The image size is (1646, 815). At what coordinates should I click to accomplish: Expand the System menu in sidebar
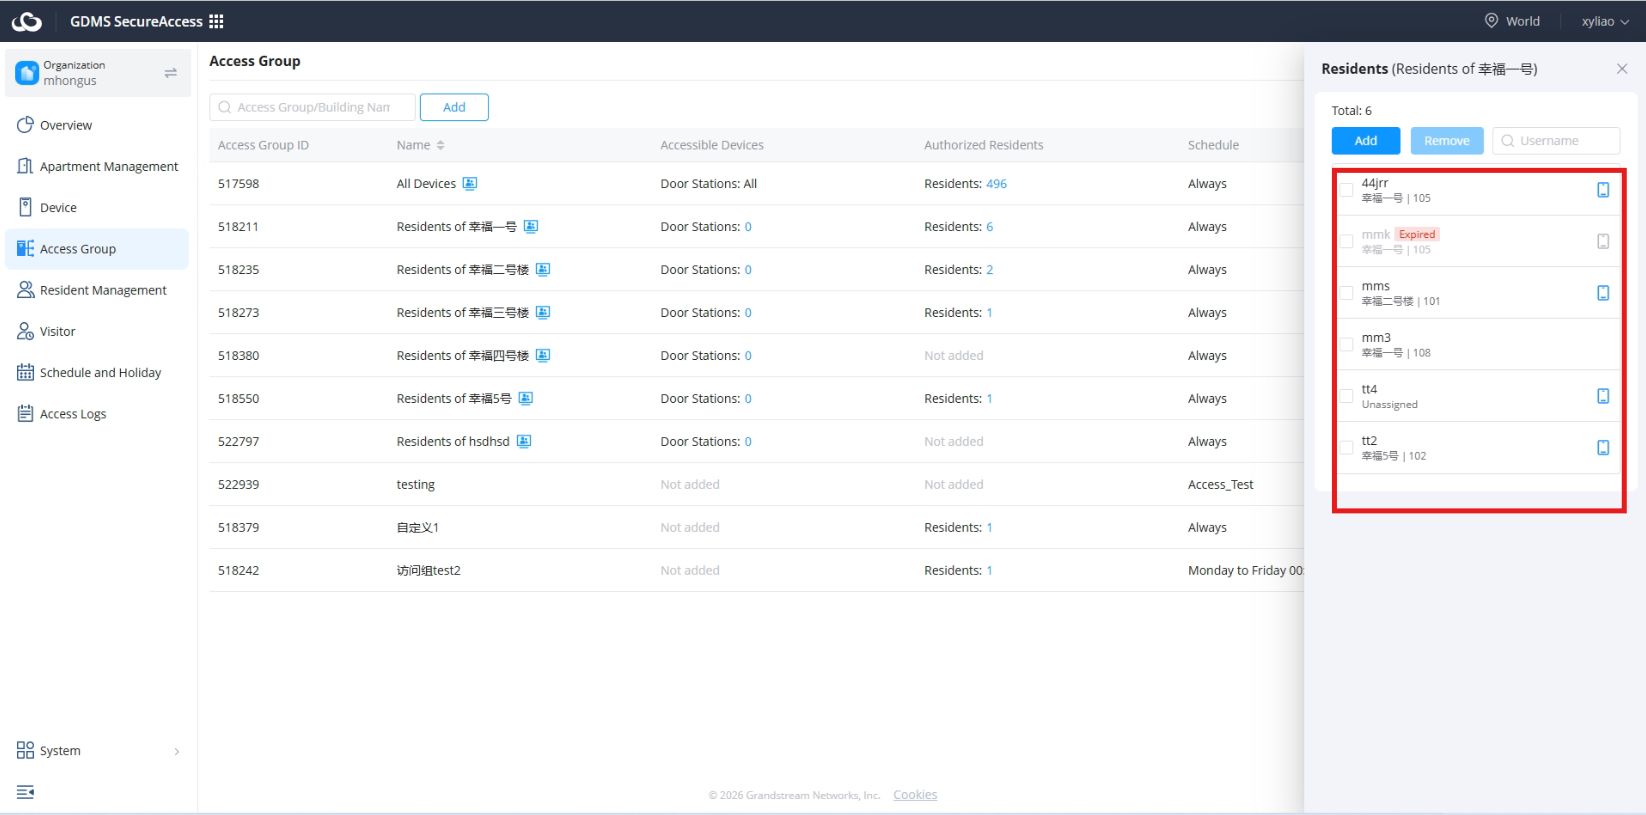[x=98, y=751]
